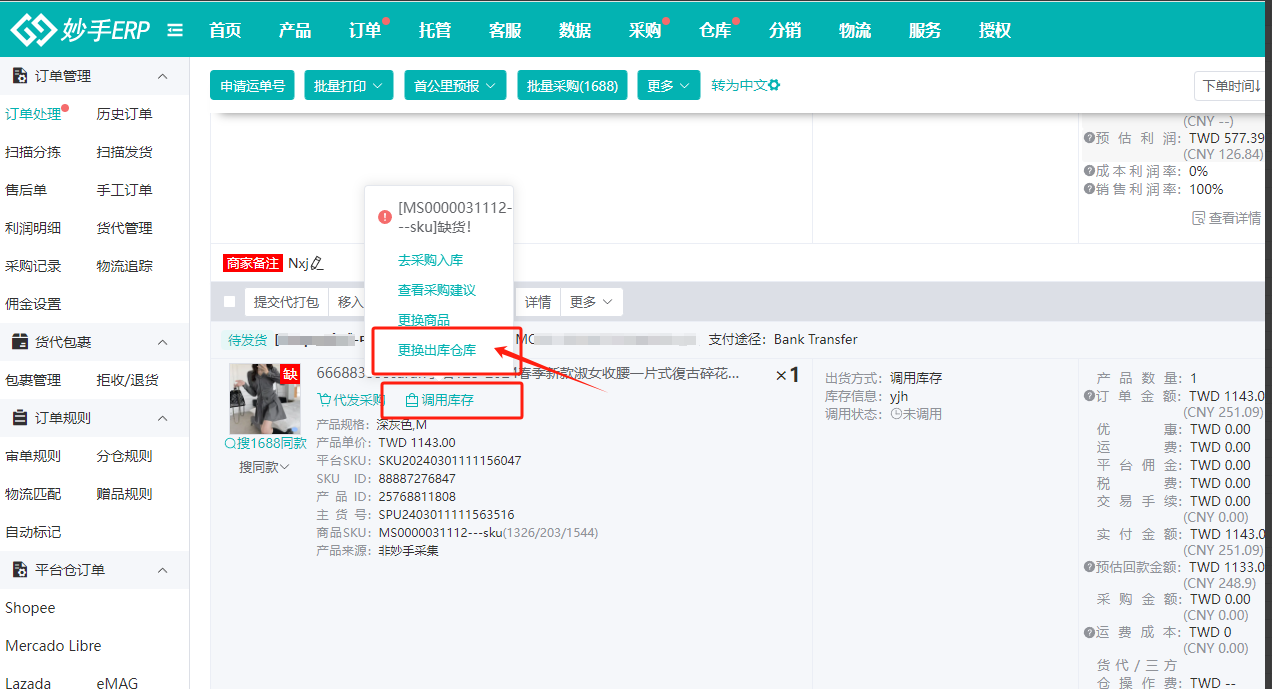
Task: Open the 分销 top menu
Action: pyautogui.click(x=785, y=30)
